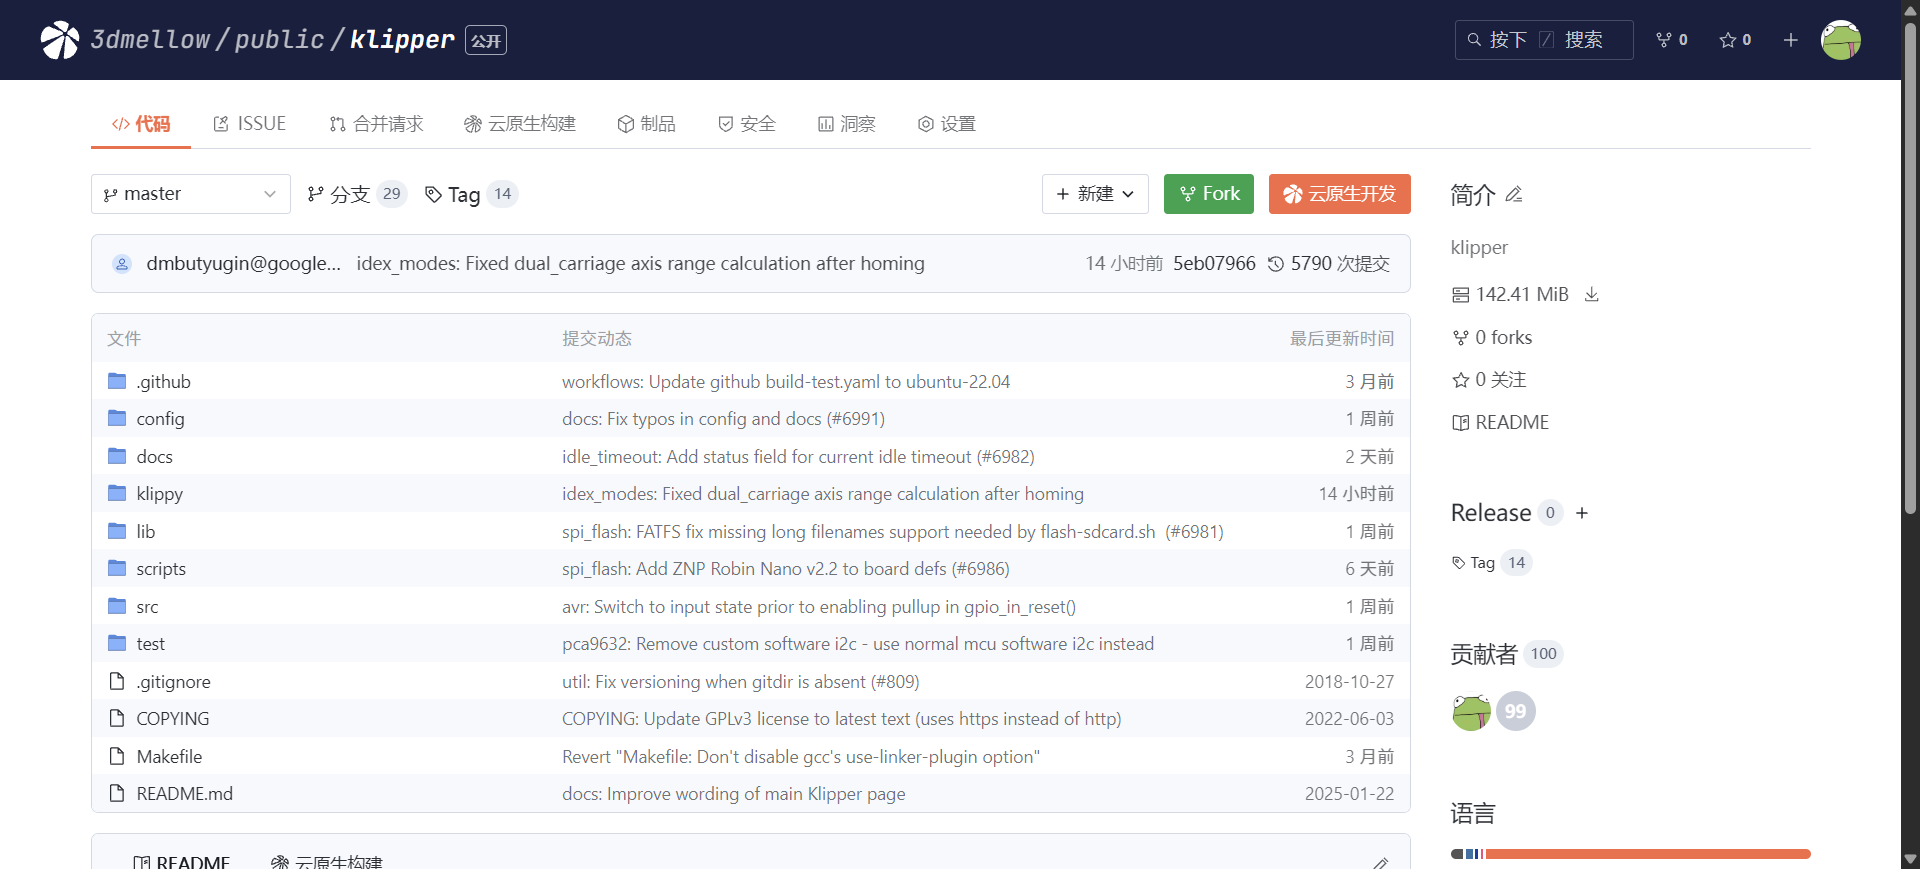Viewport: 1920px width, 869px height.
Task: Expand the 新建 dropdown button
Action: click(x=1095, y=194)
